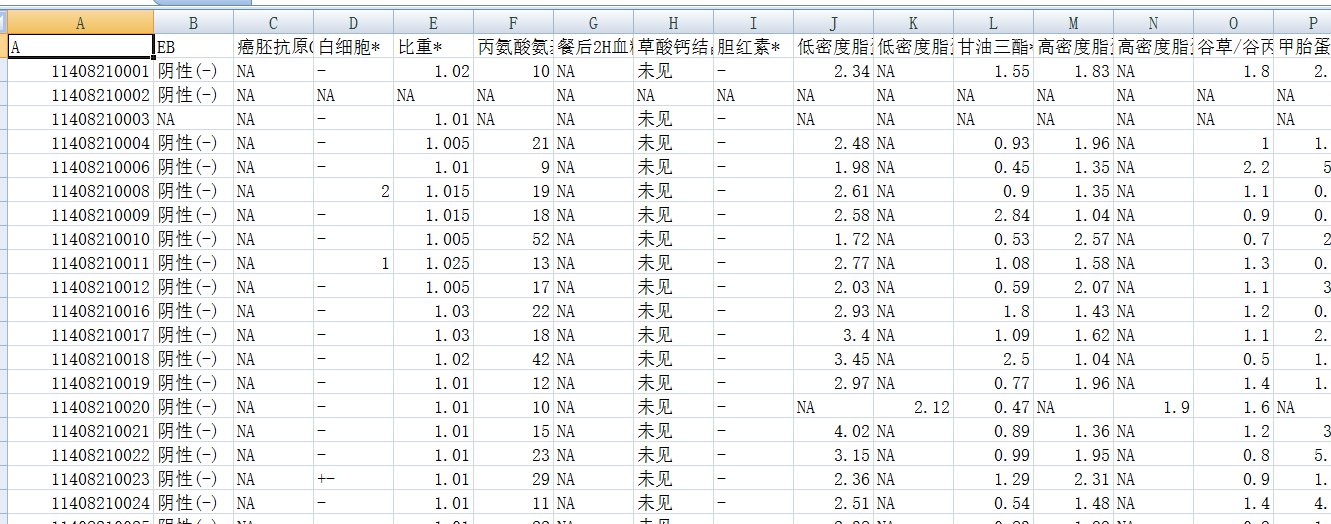This screenshot has width=1331, height=524.
Task: Select cell with ID 11408210023
Action: tap(80, 479)
